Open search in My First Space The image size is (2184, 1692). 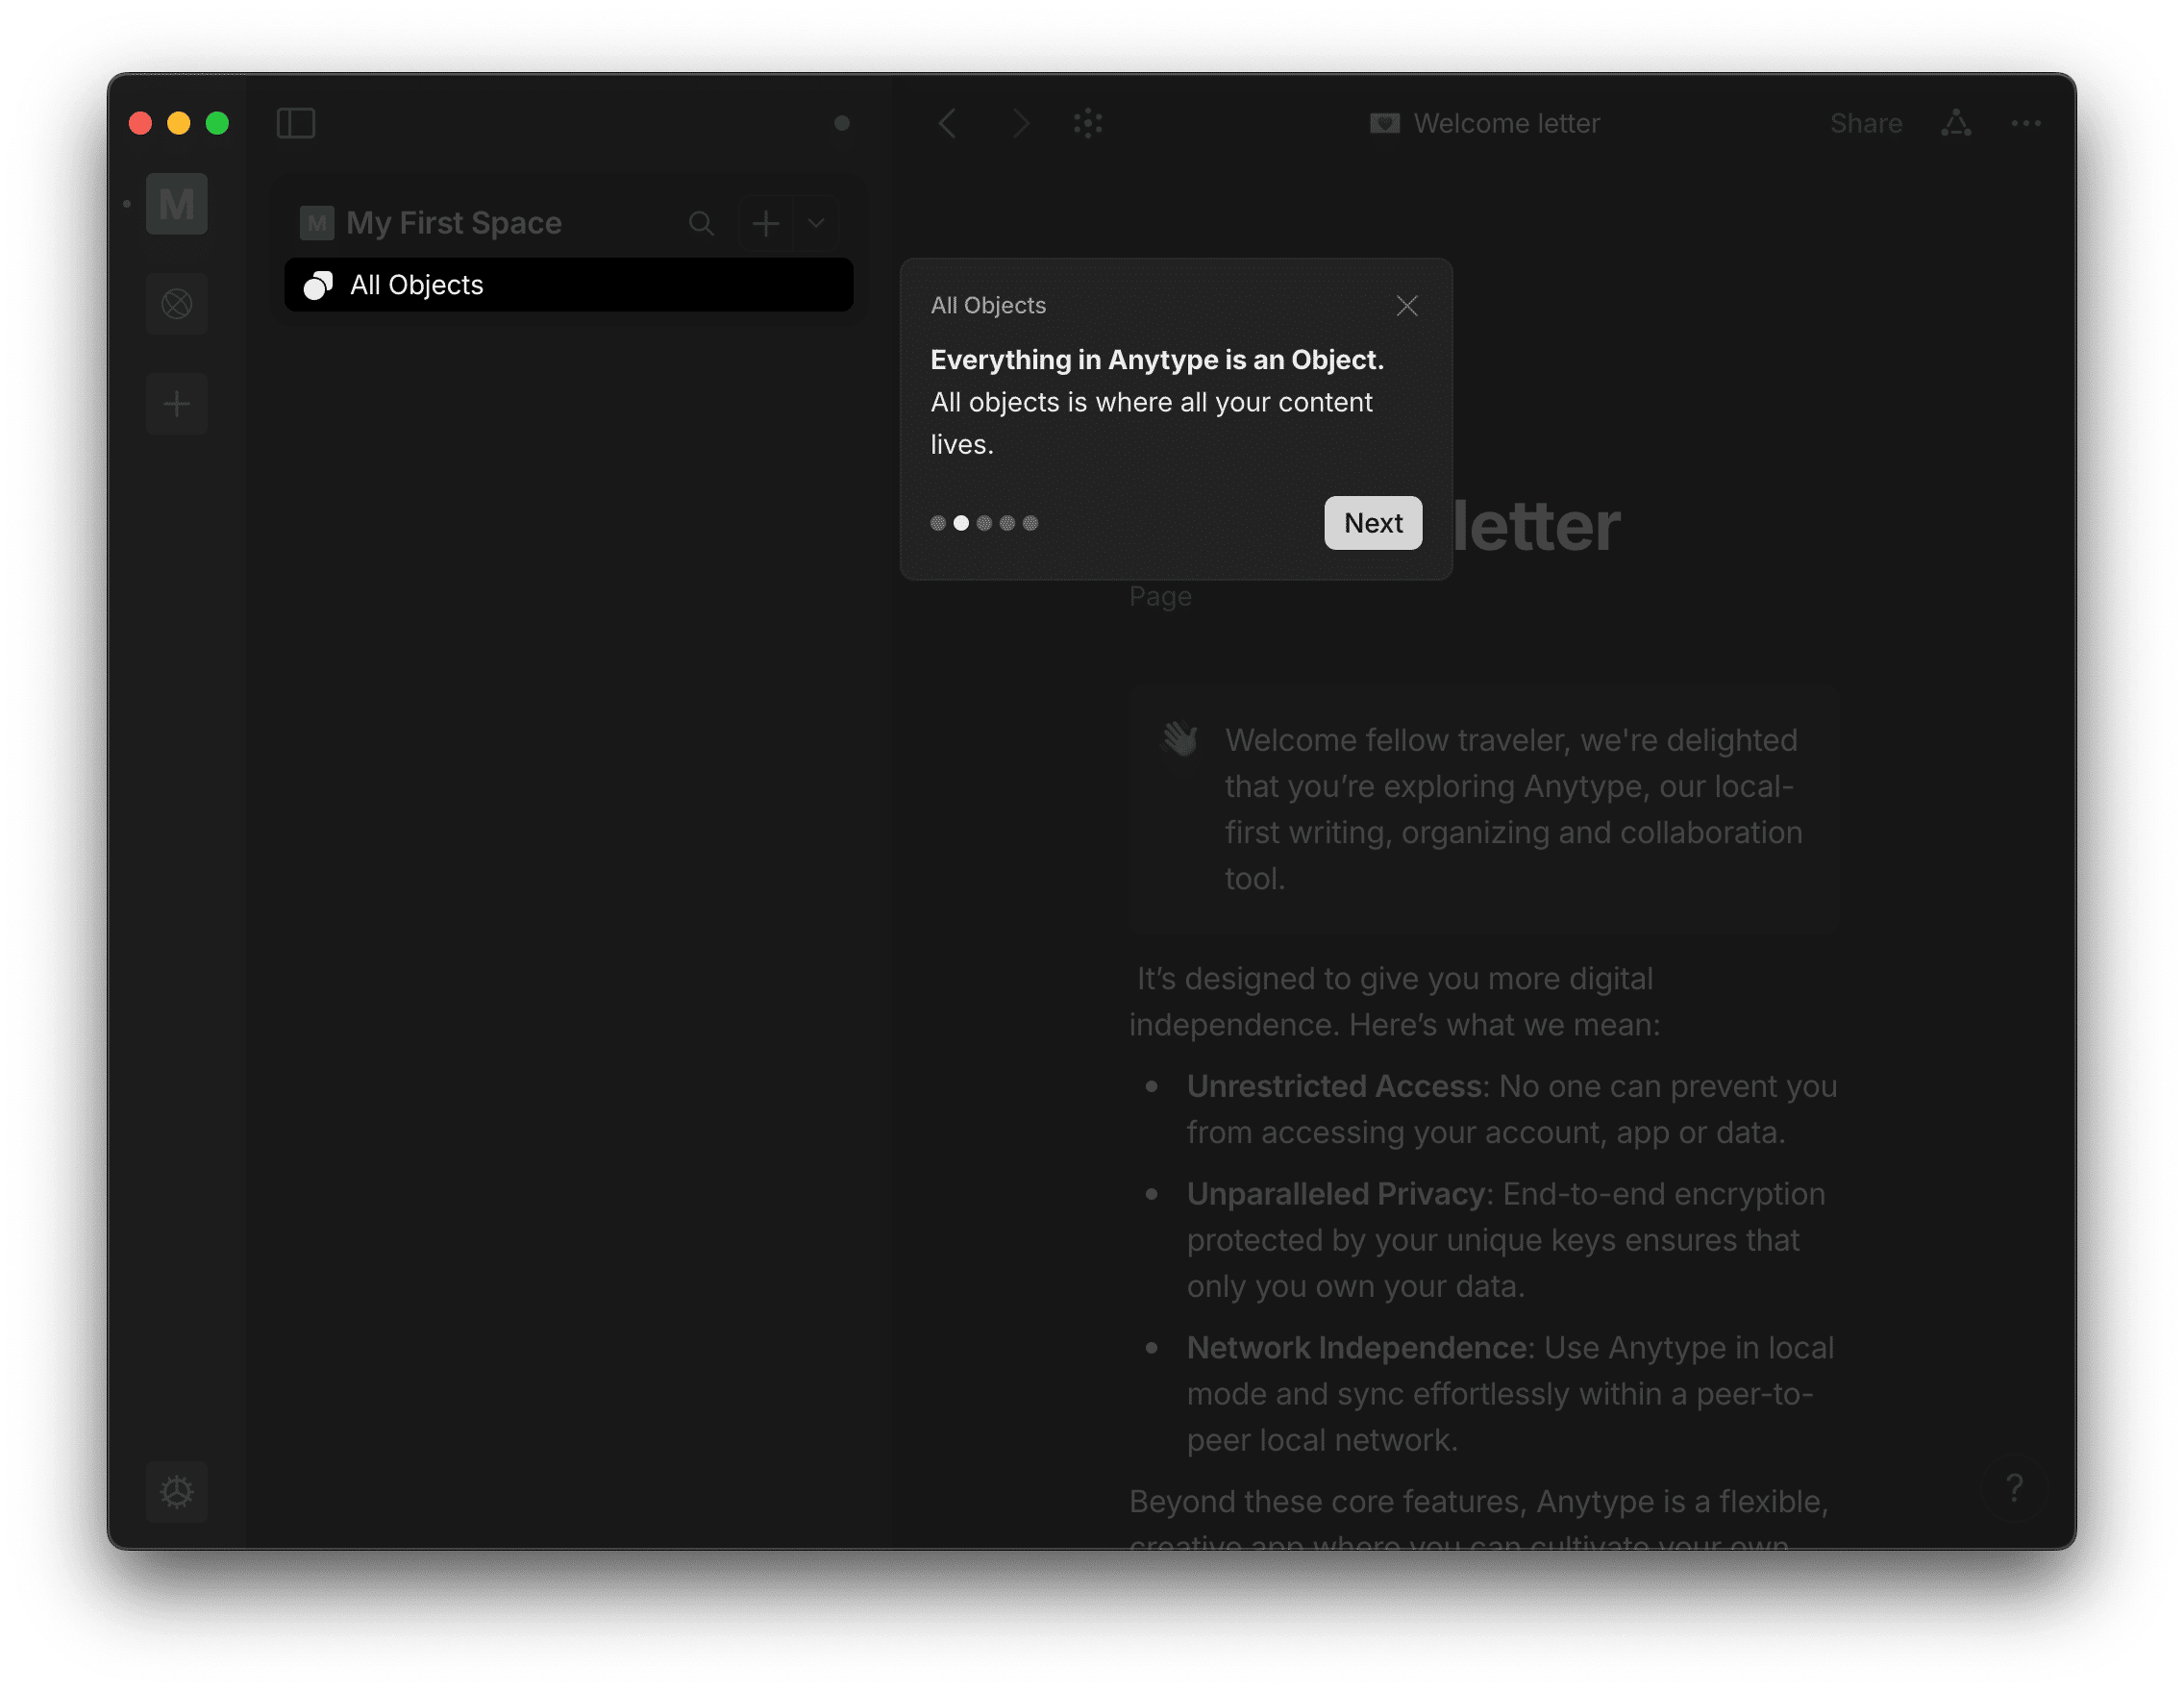pos(701,223)
